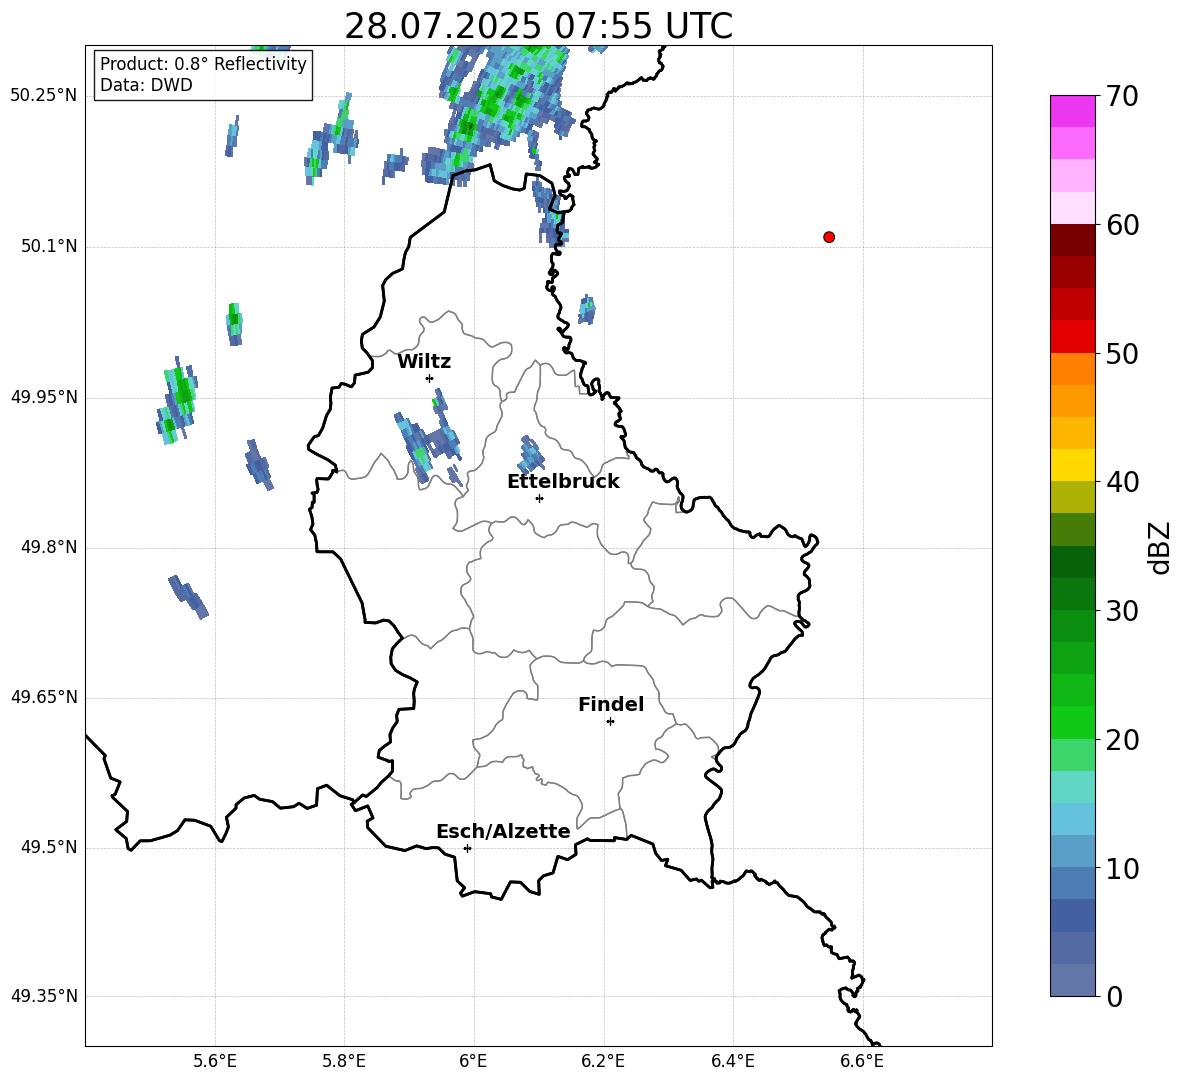Click the dBZ colorbar axis label
This screenshot has width=1184, height=1081.
(1159, 547)
